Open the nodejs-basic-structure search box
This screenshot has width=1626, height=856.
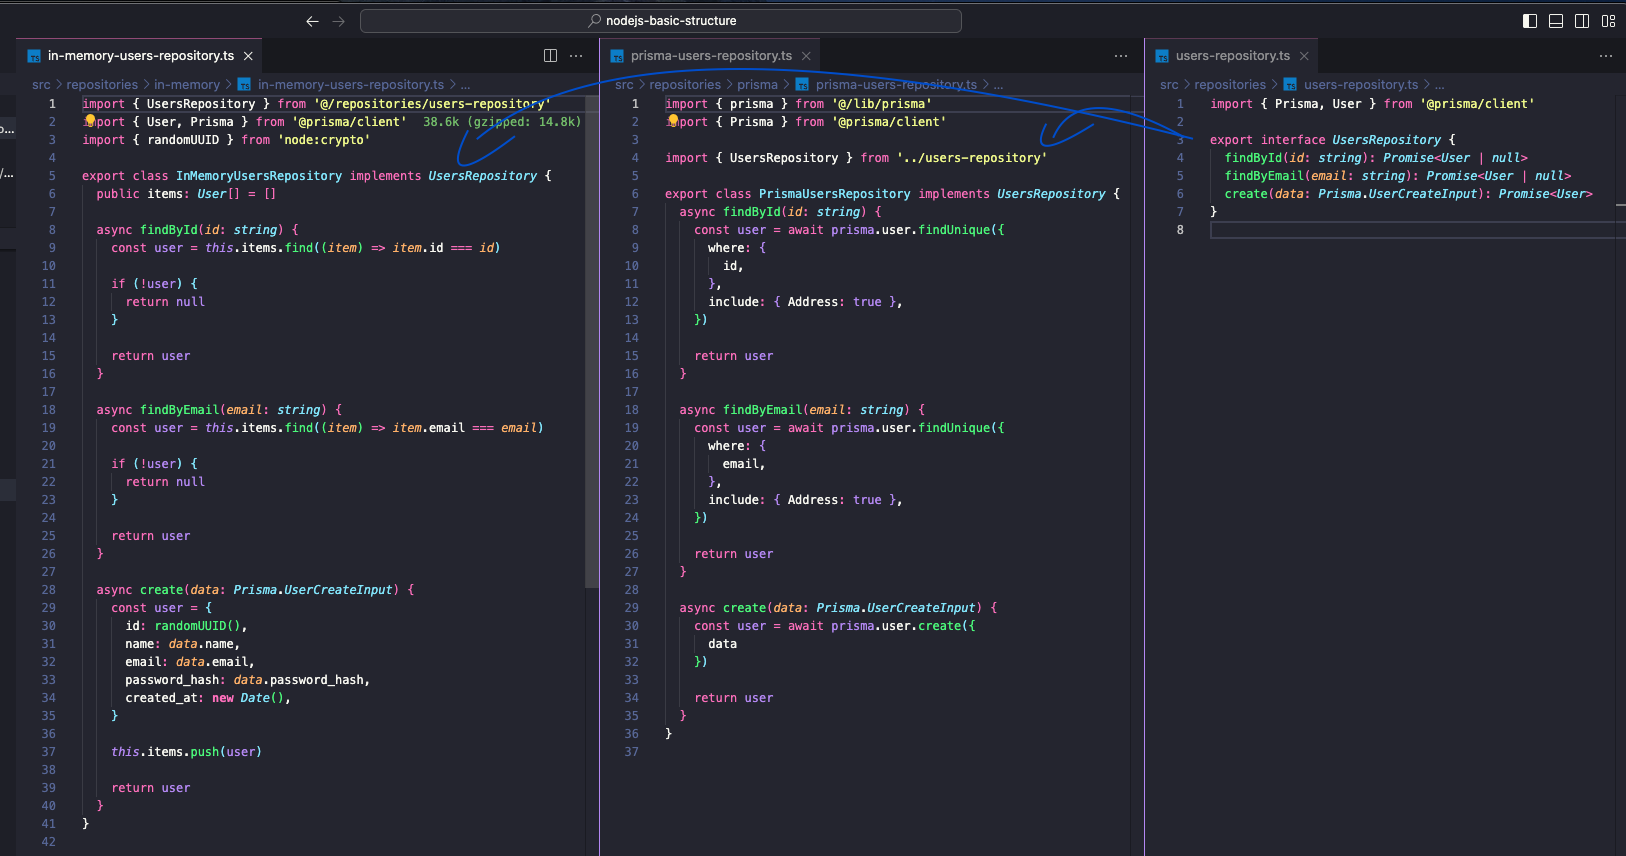(661, 21)
